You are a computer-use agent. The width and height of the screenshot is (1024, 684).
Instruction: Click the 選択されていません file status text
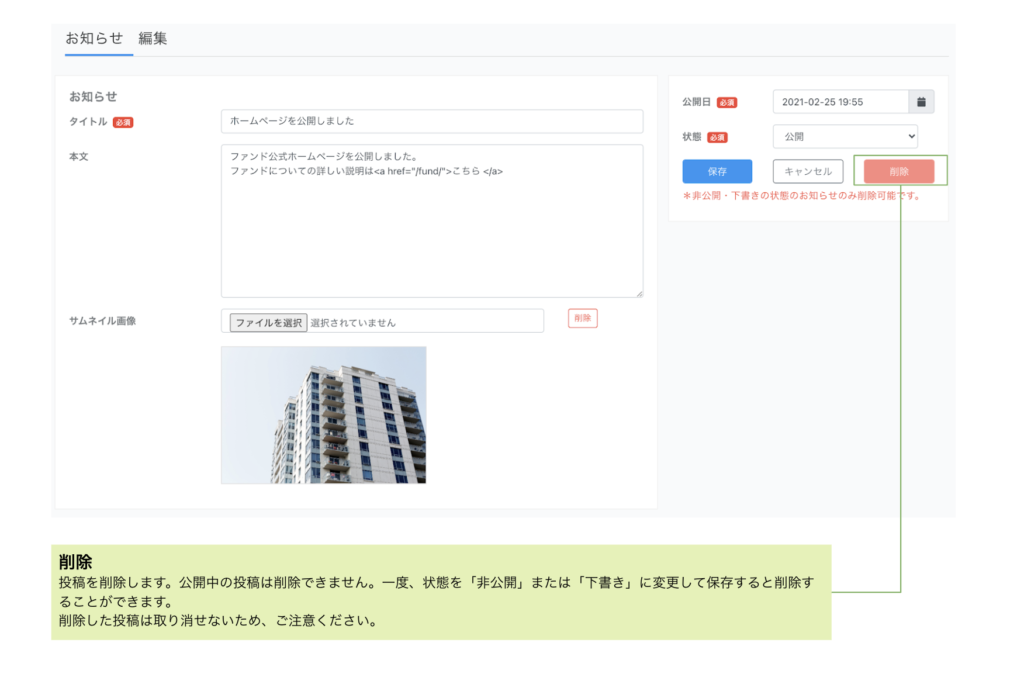pyautogui.click(x=353, y=323)
